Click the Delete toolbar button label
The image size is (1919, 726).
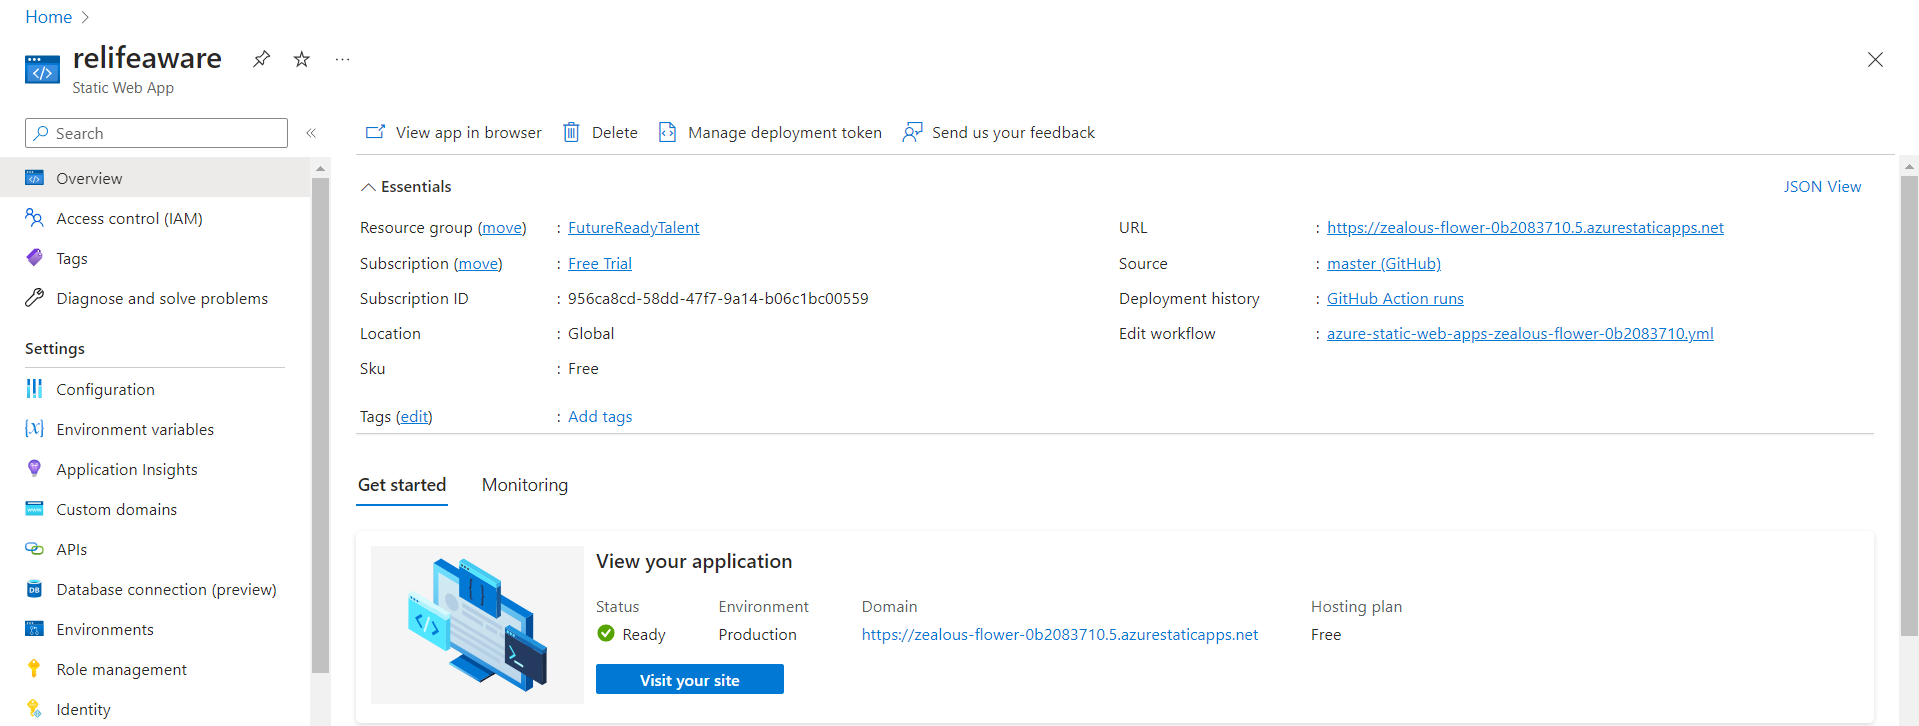[x=615, y=133]
